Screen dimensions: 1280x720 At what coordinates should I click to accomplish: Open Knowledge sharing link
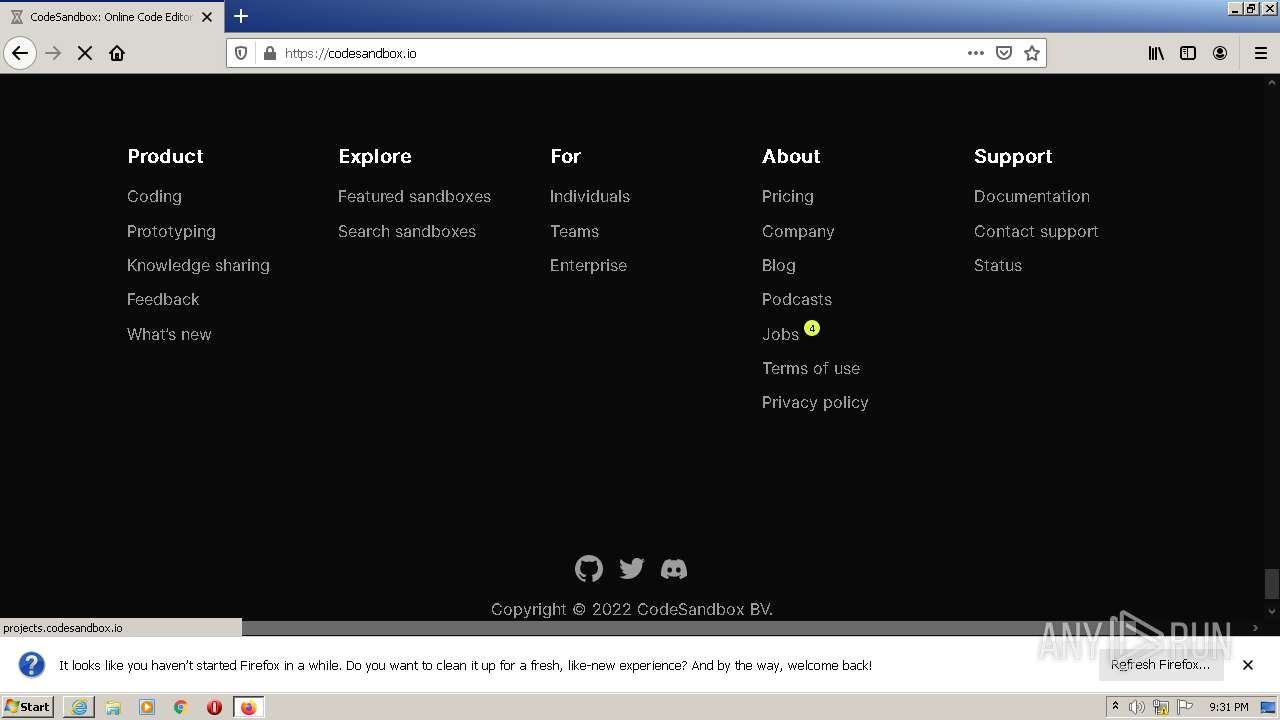click(198, 265)
